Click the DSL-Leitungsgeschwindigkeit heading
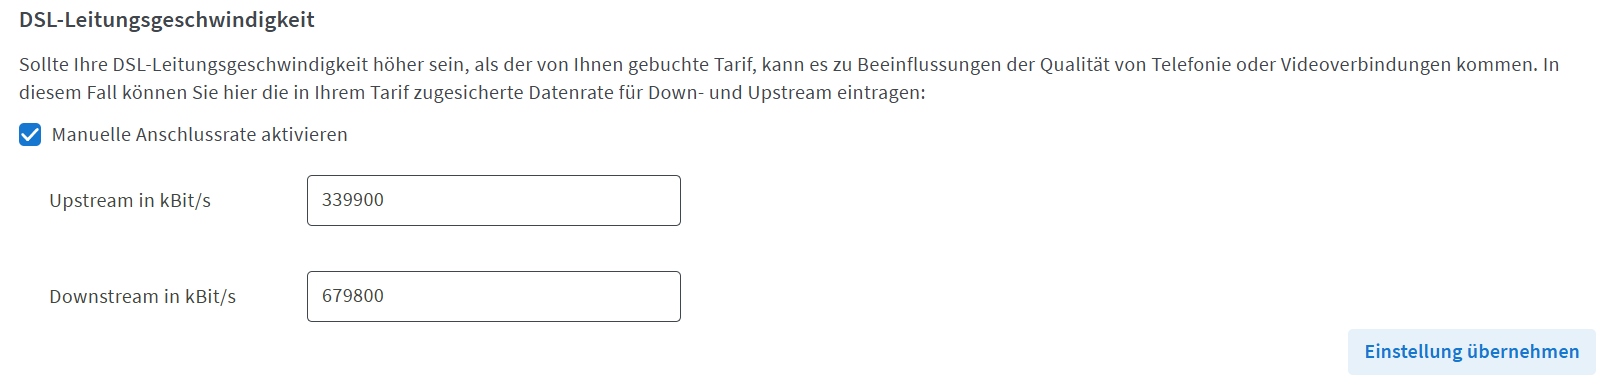 pos(167,20)
